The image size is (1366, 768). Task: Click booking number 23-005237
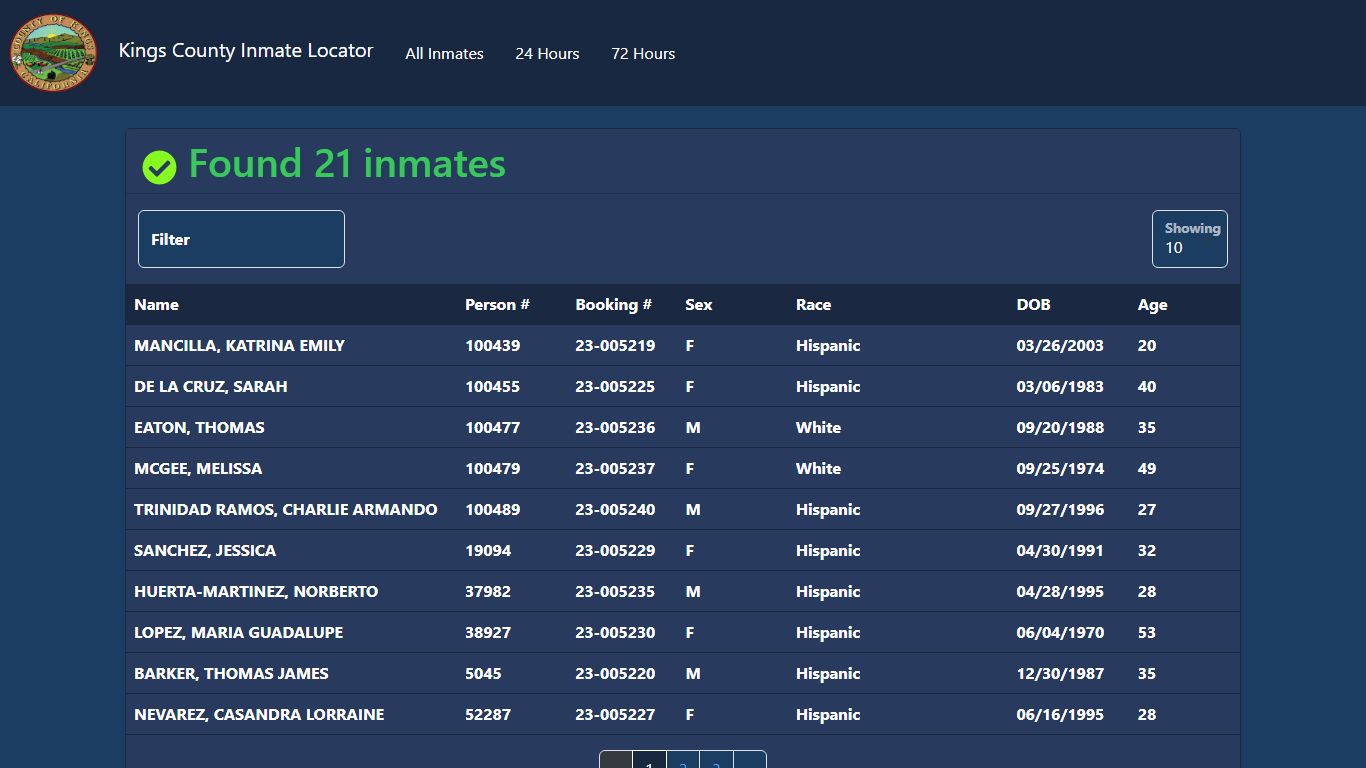tap(615, 469)
